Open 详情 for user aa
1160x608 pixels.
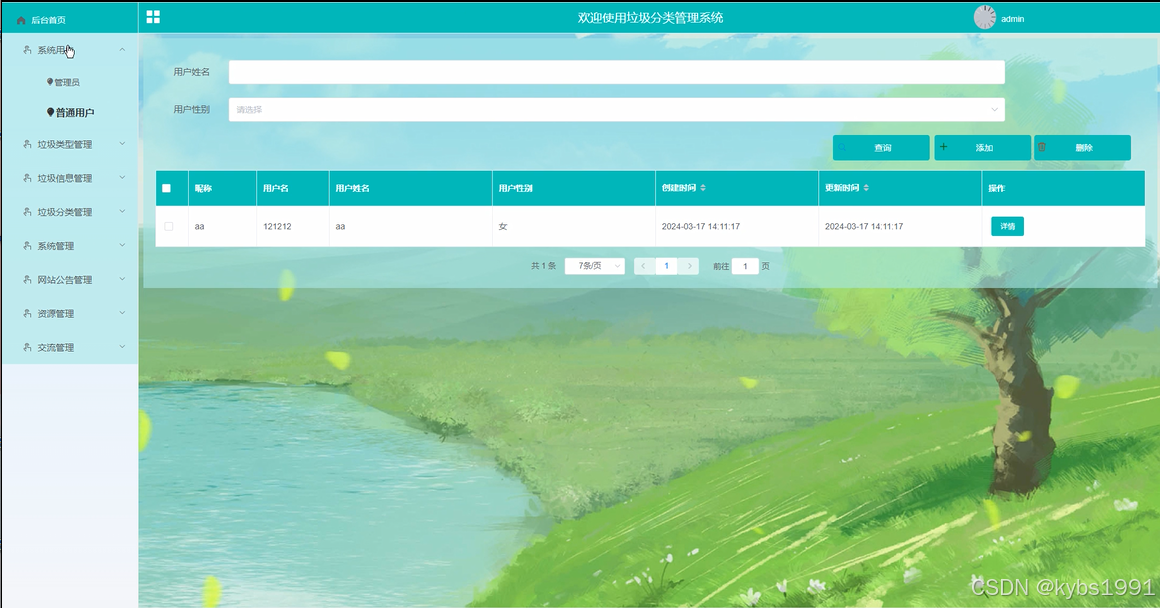(x=1007, y=226)
